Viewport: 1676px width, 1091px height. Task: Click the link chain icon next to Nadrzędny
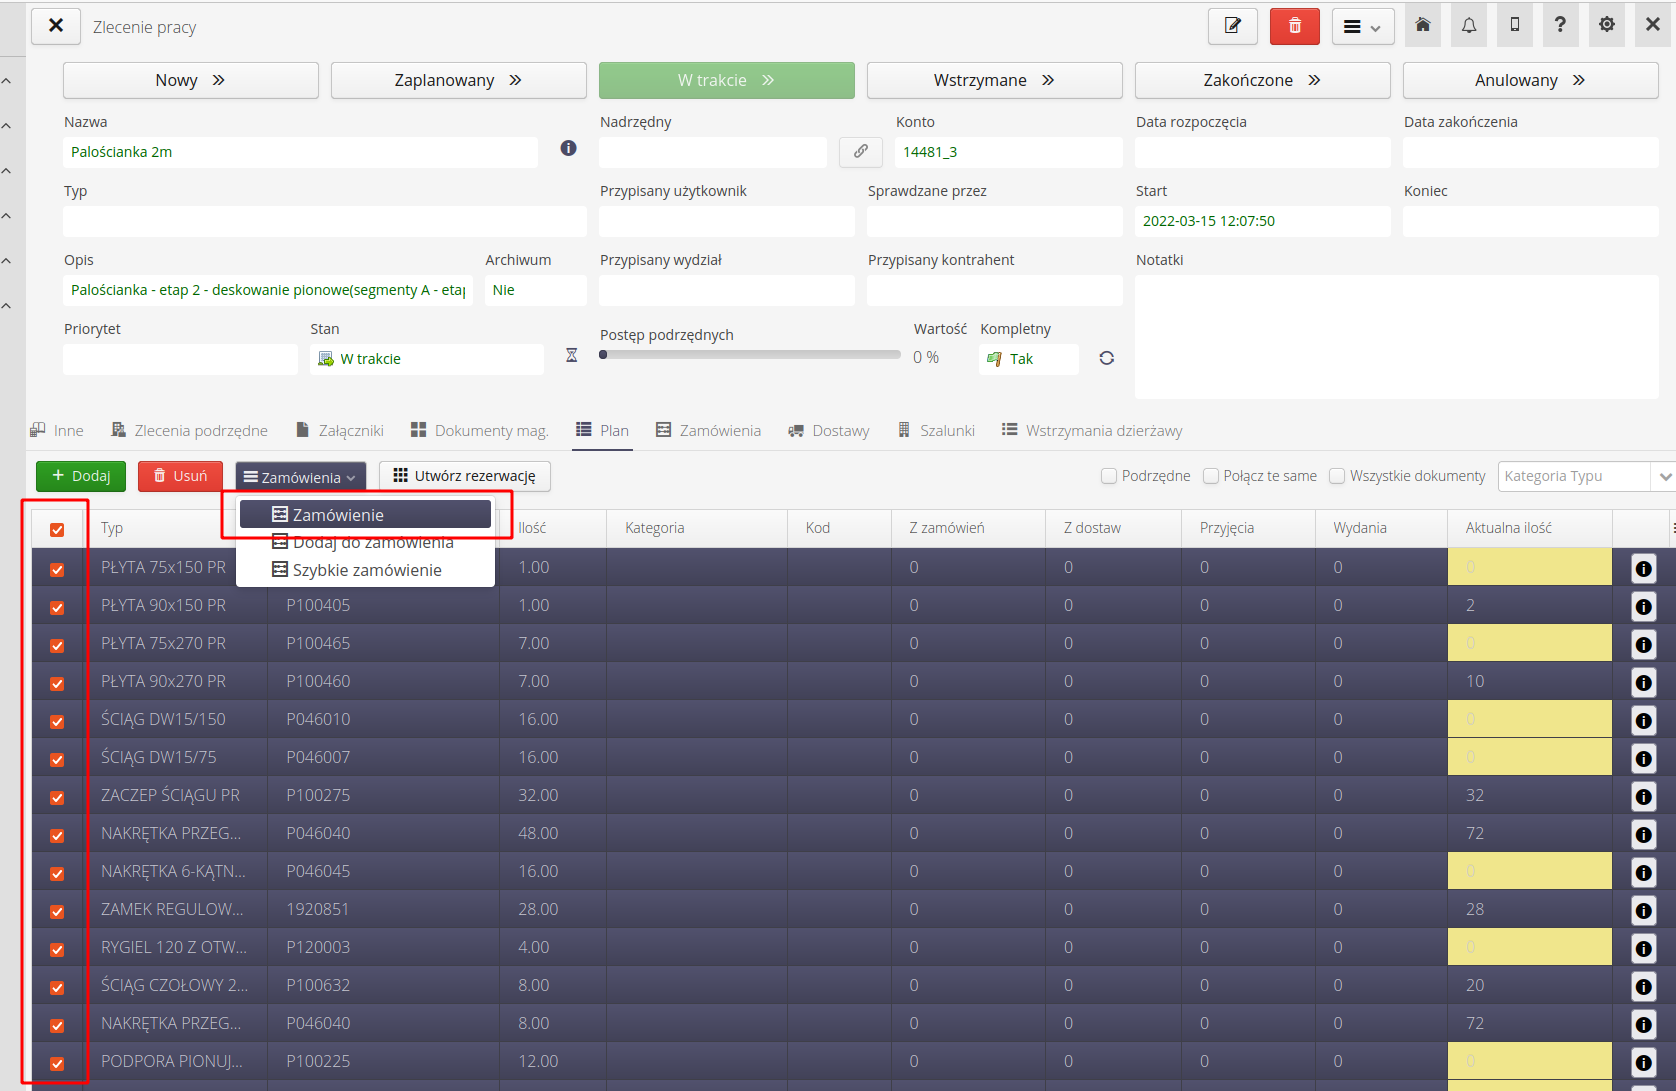pos(860,152)
